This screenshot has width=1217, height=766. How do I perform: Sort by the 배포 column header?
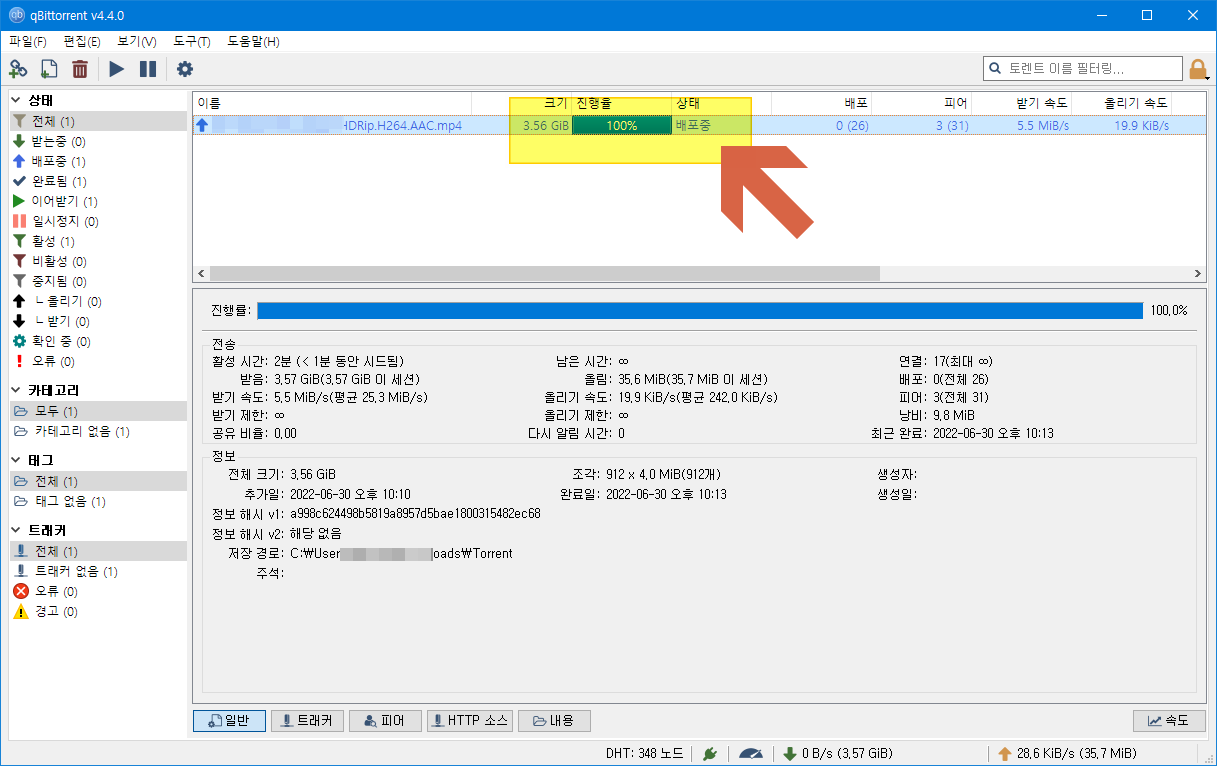[x=821, y=103]
